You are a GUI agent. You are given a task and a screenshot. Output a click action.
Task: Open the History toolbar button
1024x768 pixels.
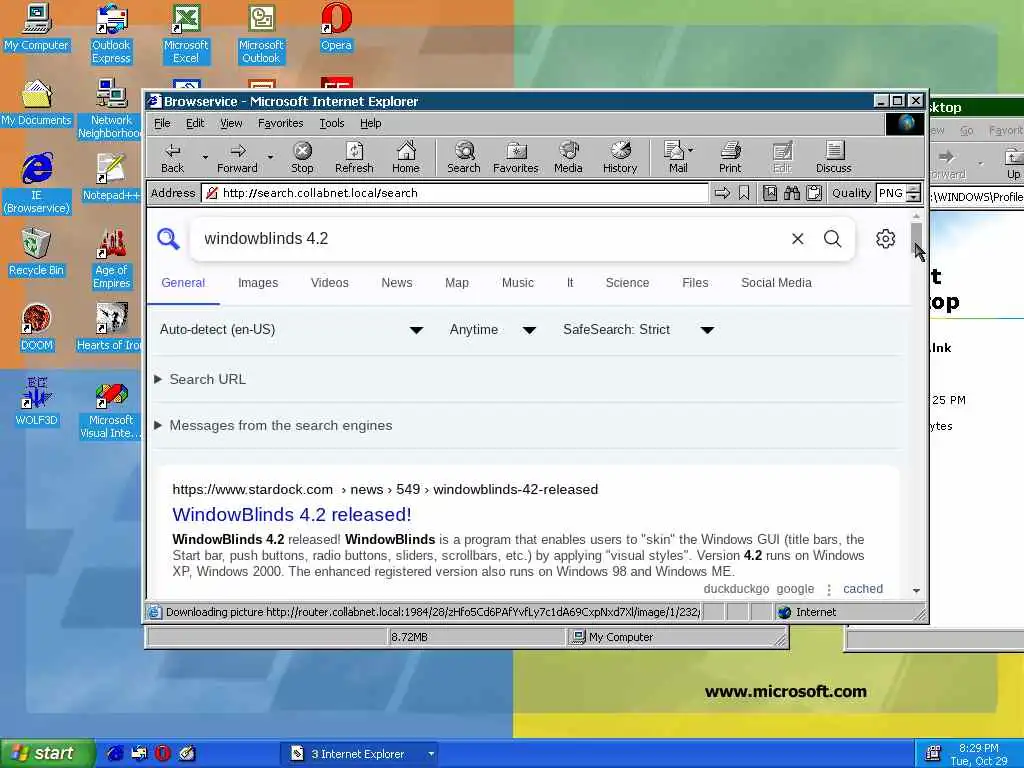[620, 157]
